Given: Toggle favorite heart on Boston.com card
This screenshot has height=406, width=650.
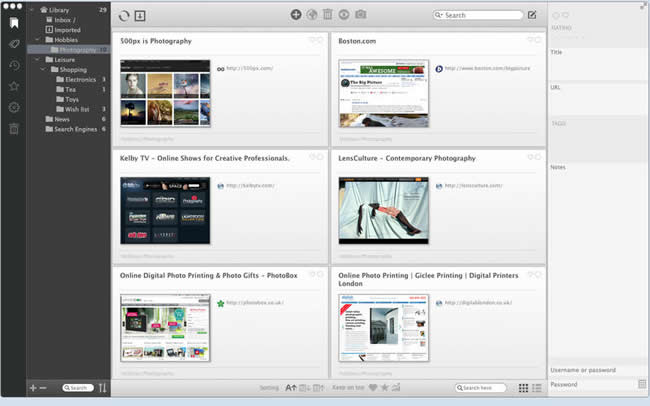Looking at the screenshot, I should point(530,41).
